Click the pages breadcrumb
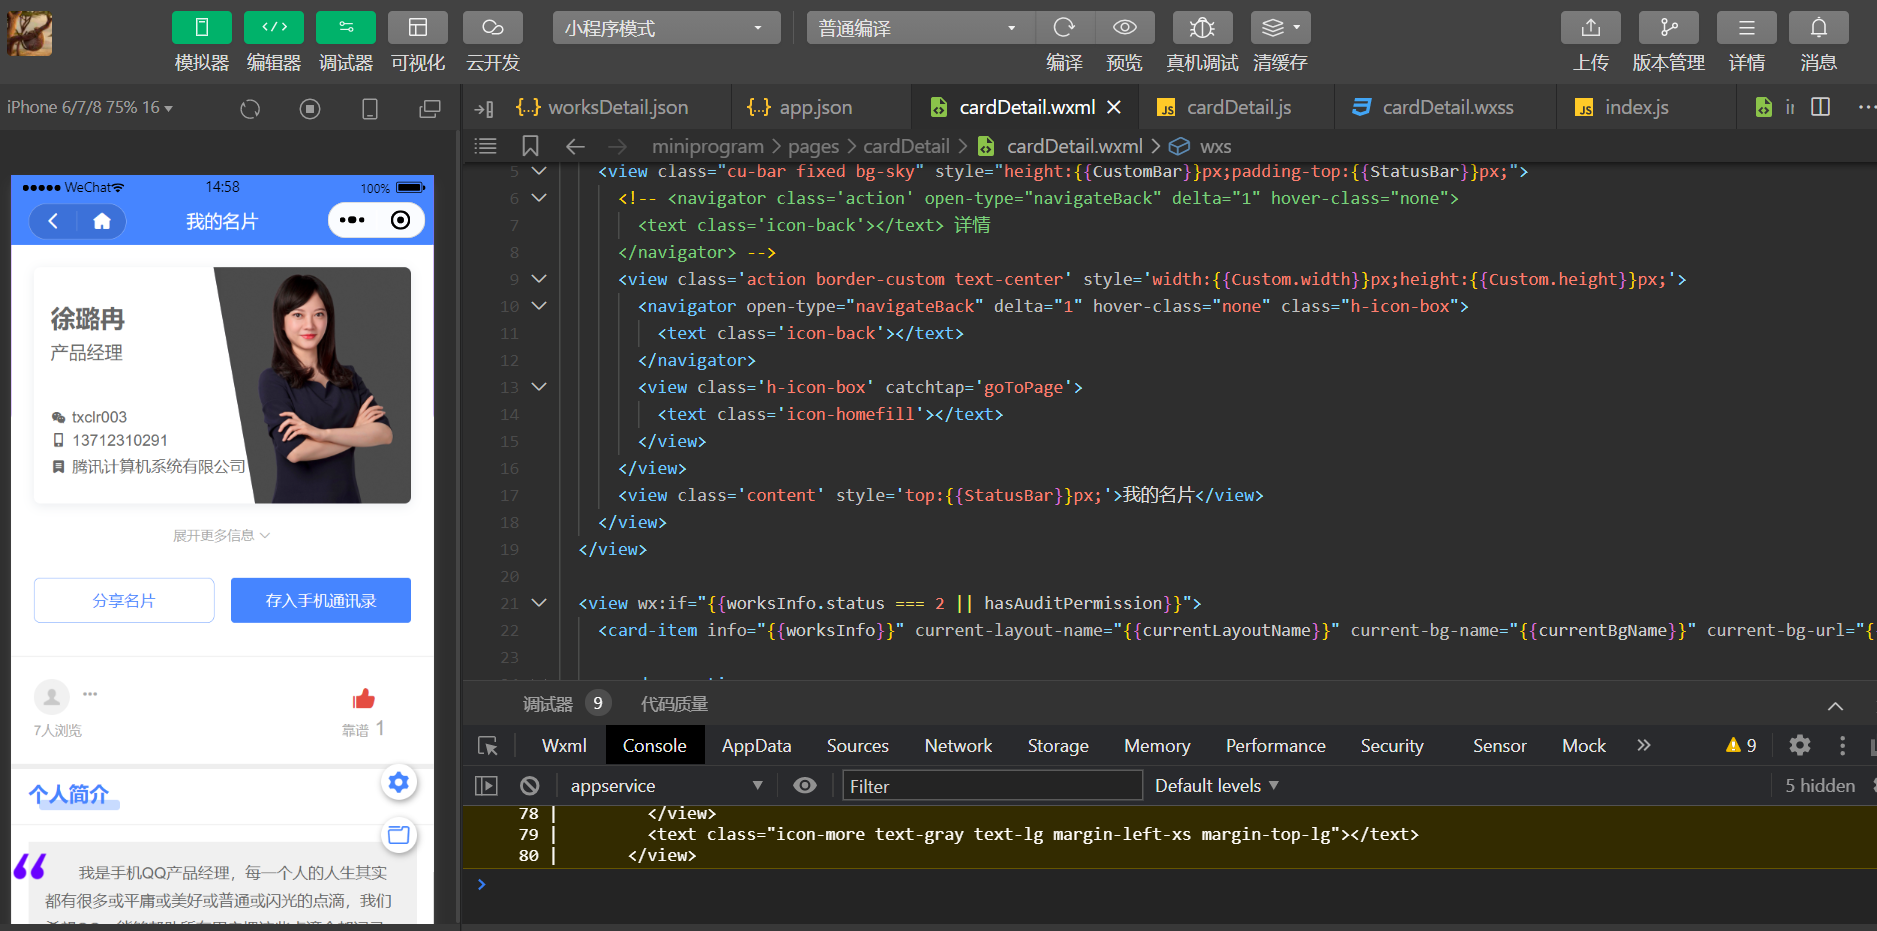 [x=813, y=146]
